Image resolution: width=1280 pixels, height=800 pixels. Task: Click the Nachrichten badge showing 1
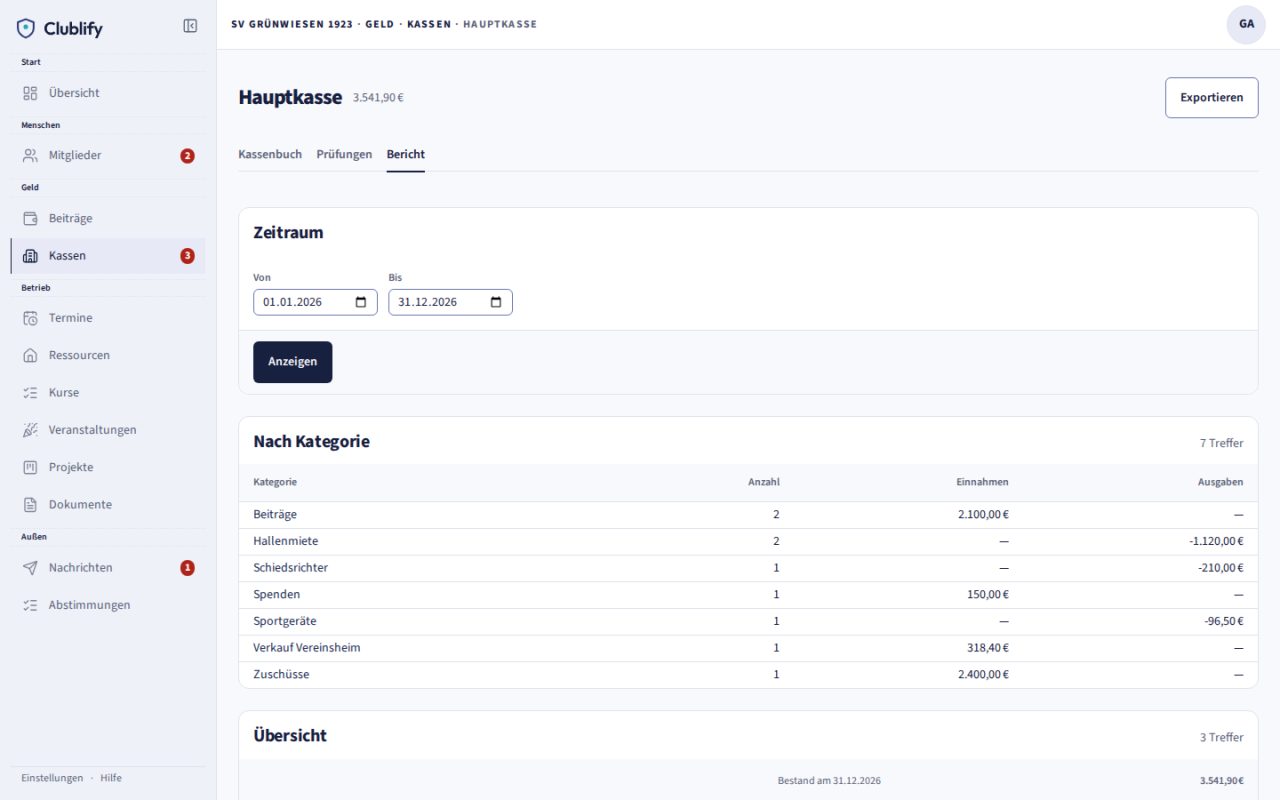tap(187, 568)
